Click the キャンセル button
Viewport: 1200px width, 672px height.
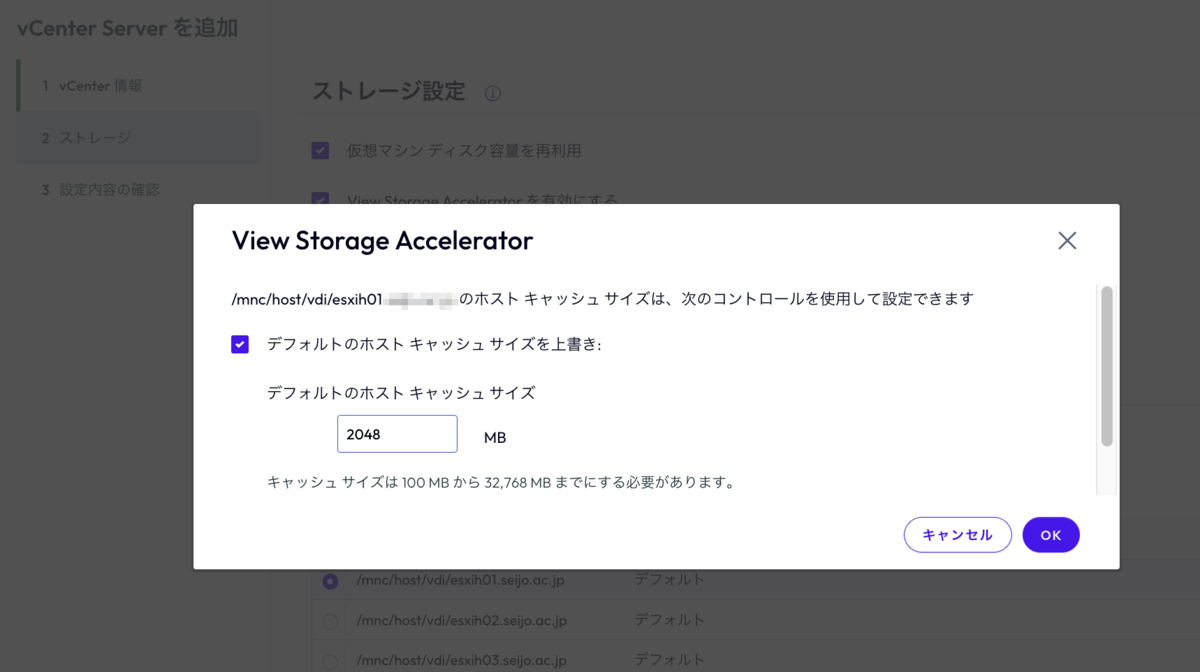click(958, 535)
